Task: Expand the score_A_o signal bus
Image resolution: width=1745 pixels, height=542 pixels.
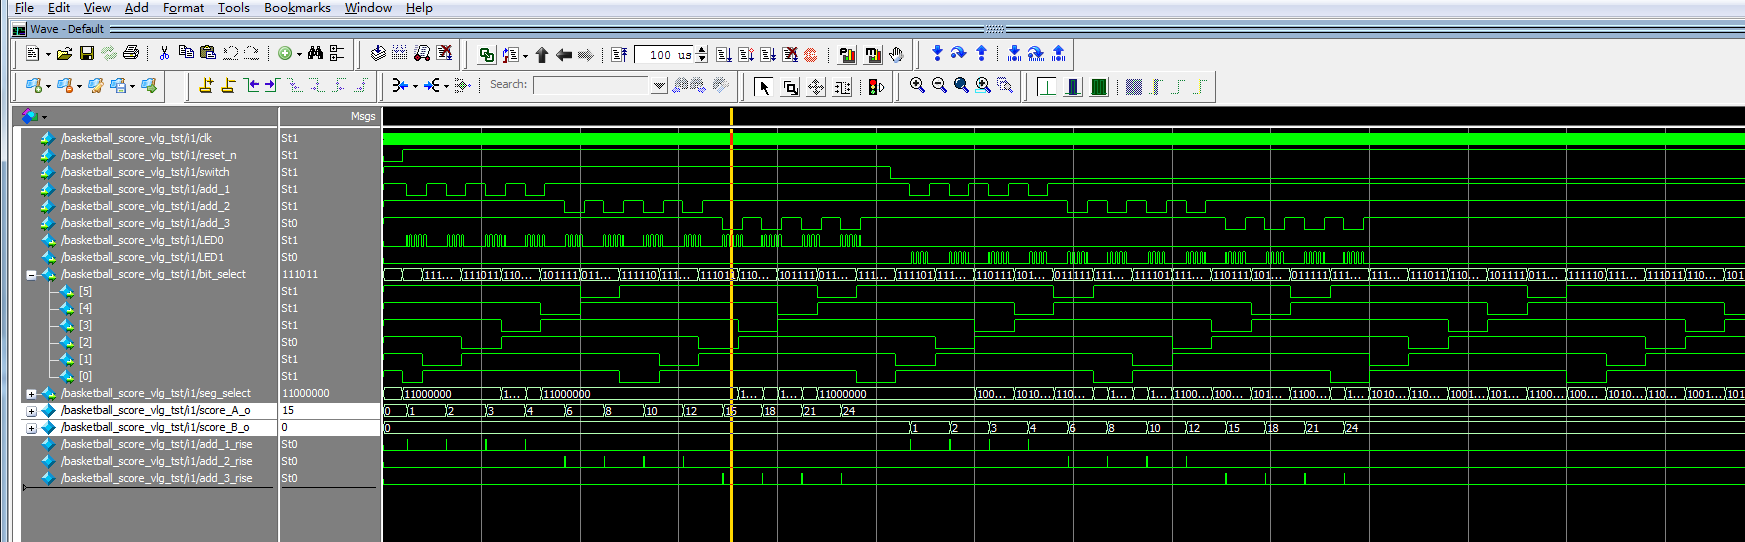Action: [x=31, y=411]
